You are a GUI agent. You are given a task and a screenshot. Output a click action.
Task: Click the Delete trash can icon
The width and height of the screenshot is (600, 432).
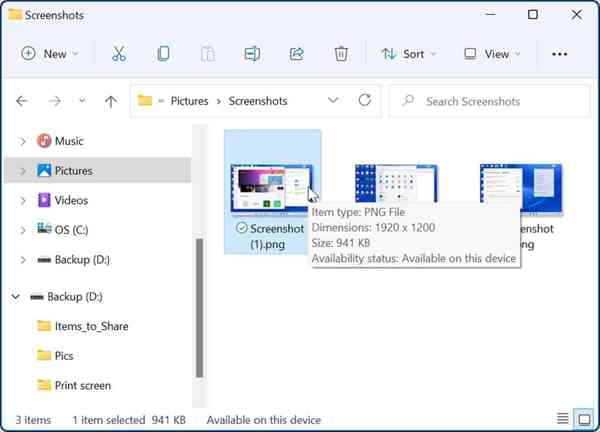click(341, 54)
